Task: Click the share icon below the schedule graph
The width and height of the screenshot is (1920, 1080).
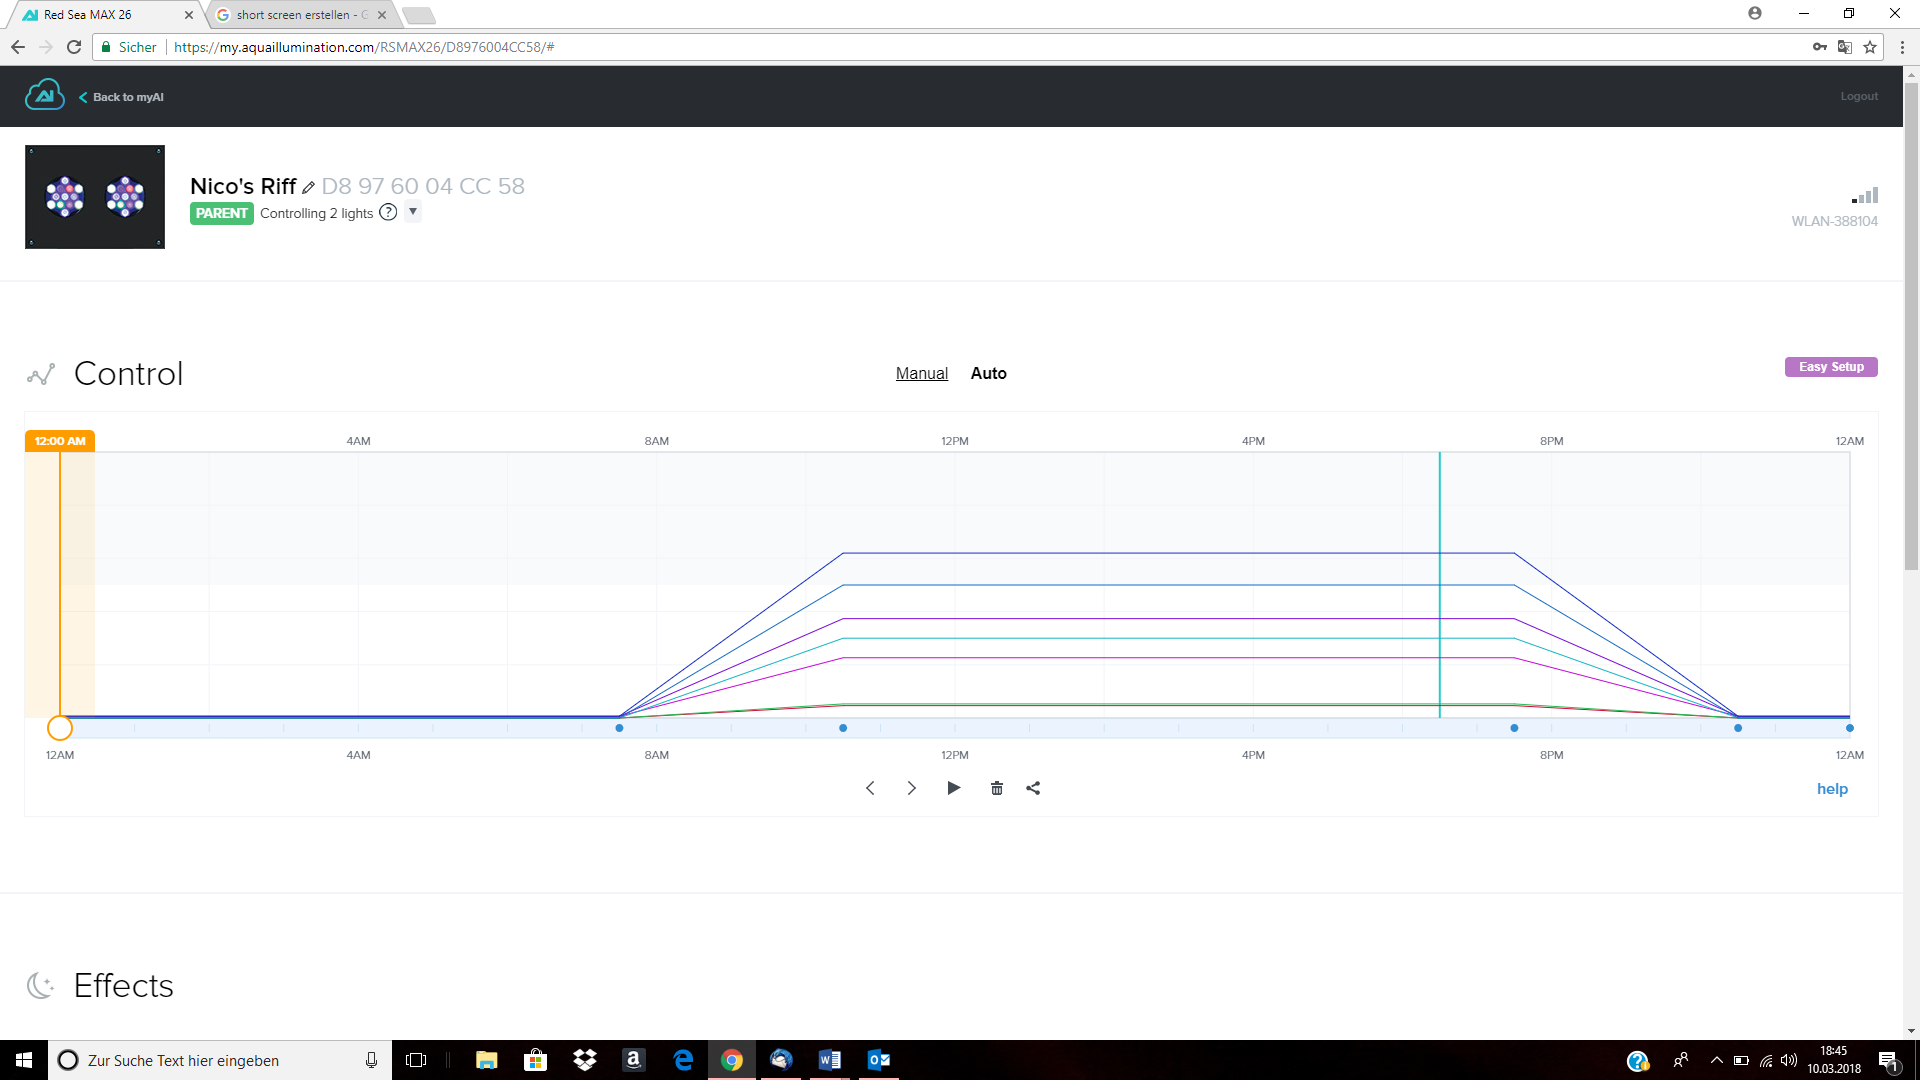Action: 1033,788
